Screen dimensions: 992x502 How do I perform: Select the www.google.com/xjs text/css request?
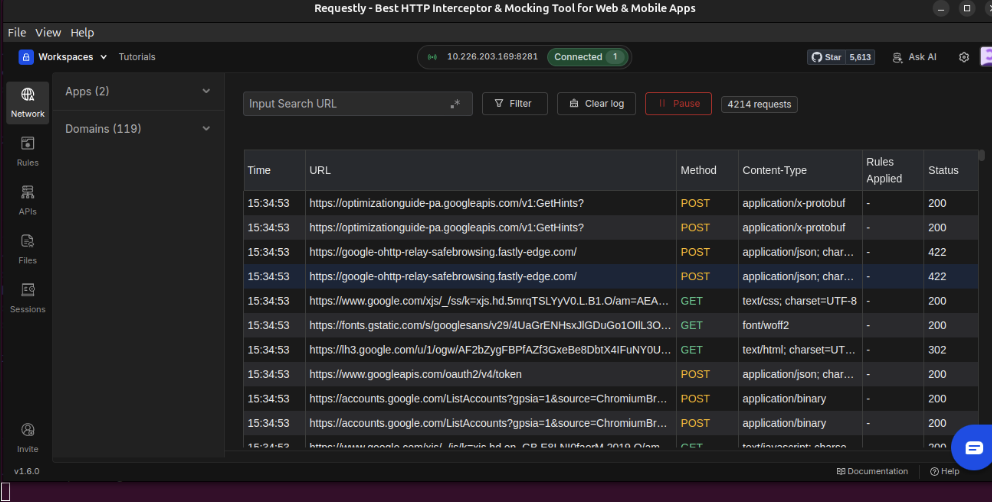[611, 301]
